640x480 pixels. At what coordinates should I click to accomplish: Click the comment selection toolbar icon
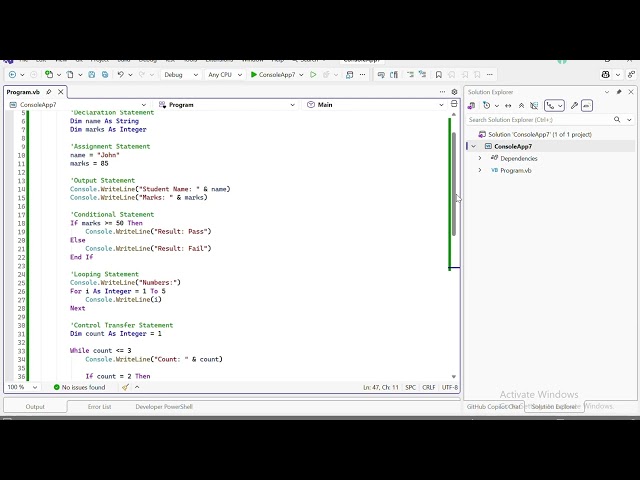point(381,75)
